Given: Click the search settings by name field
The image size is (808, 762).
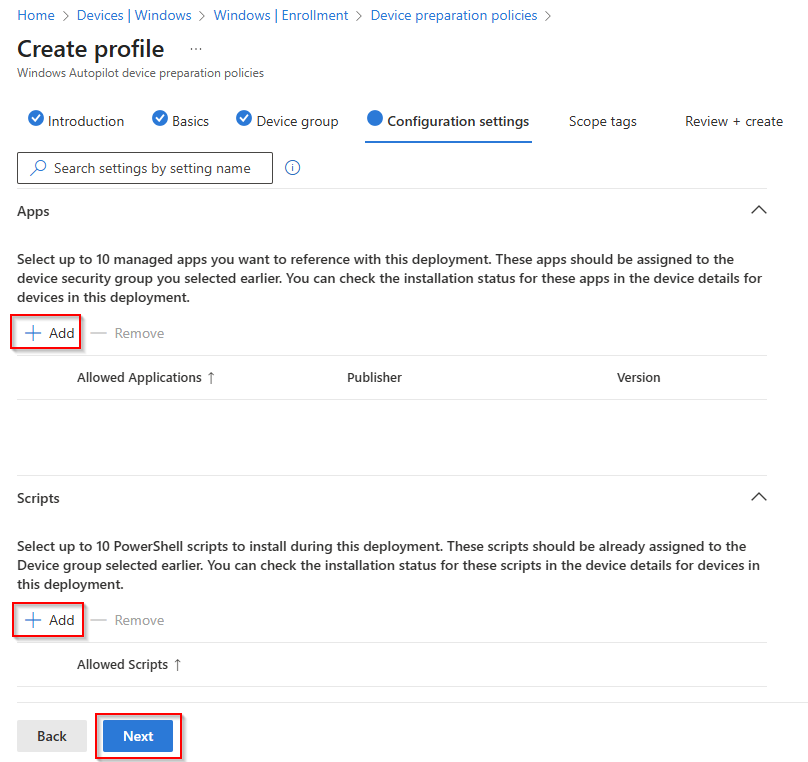Looking at the screenshot, I should [x=145, y=168].
